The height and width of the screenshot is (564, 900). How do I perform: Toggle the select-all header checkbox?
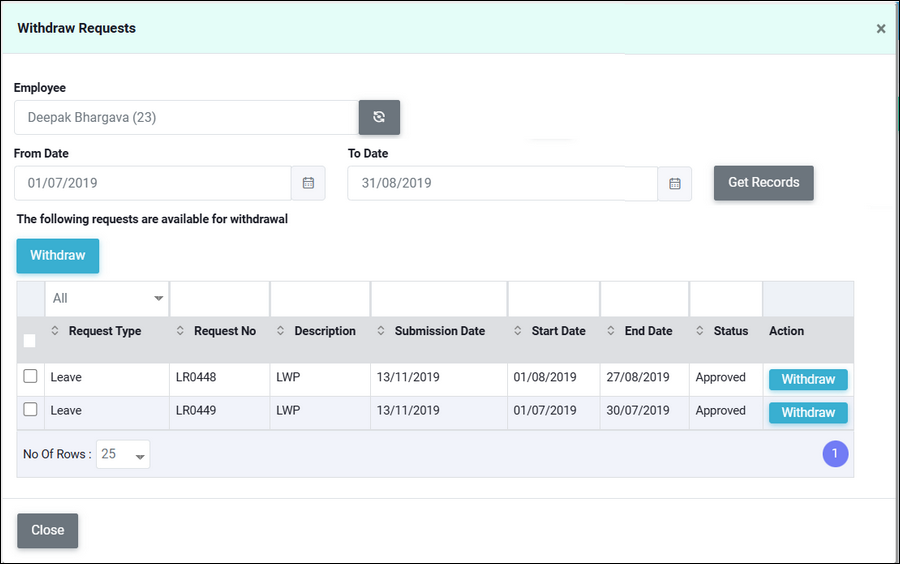(x=30, y=341)
